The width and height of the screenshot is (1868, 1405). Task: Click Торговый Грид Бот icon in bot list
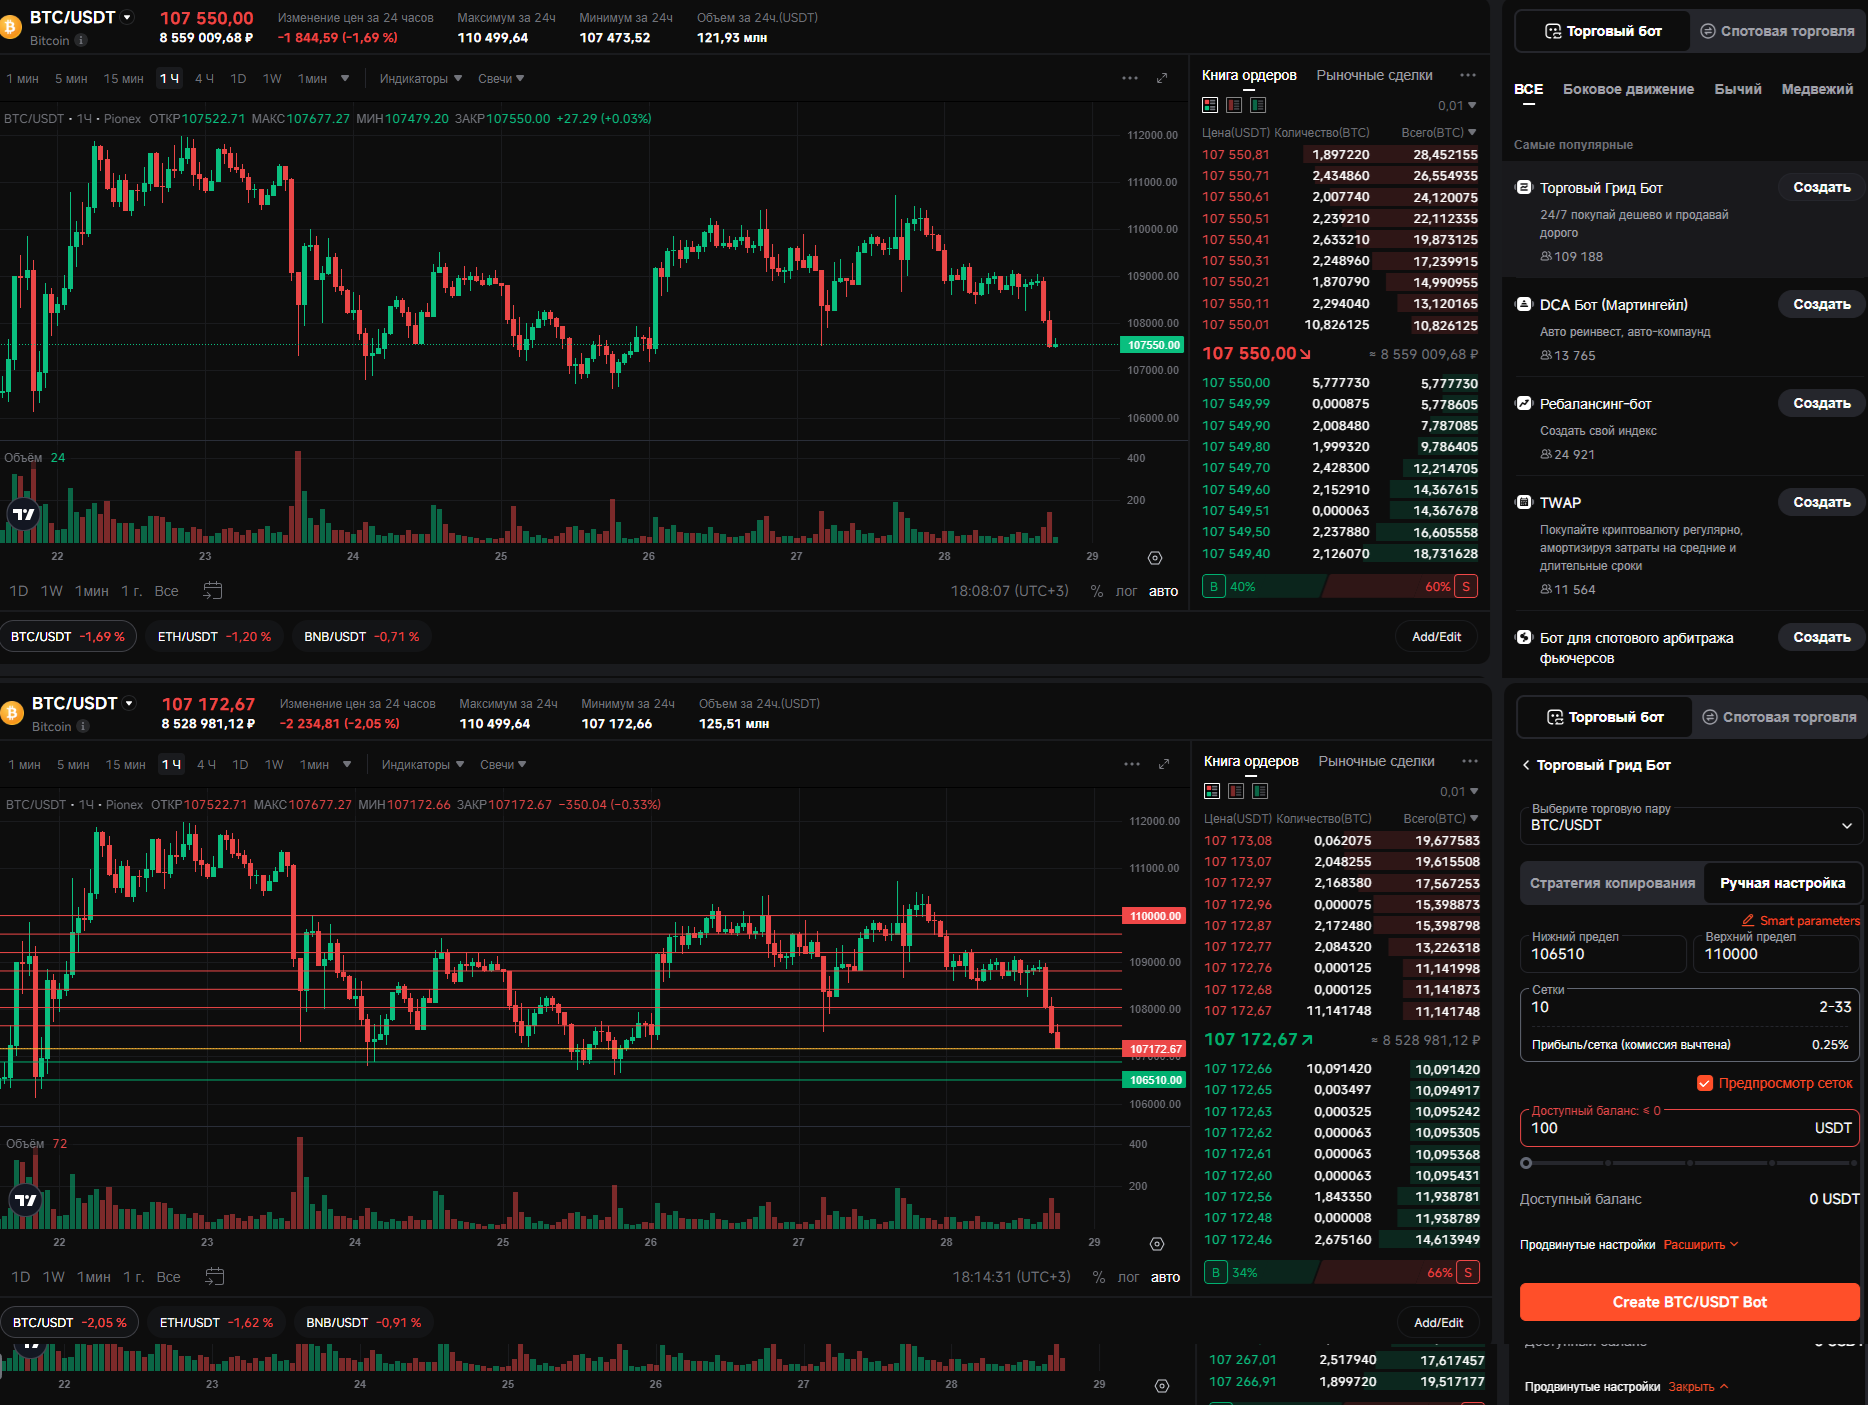click(x=1524, y=188)
